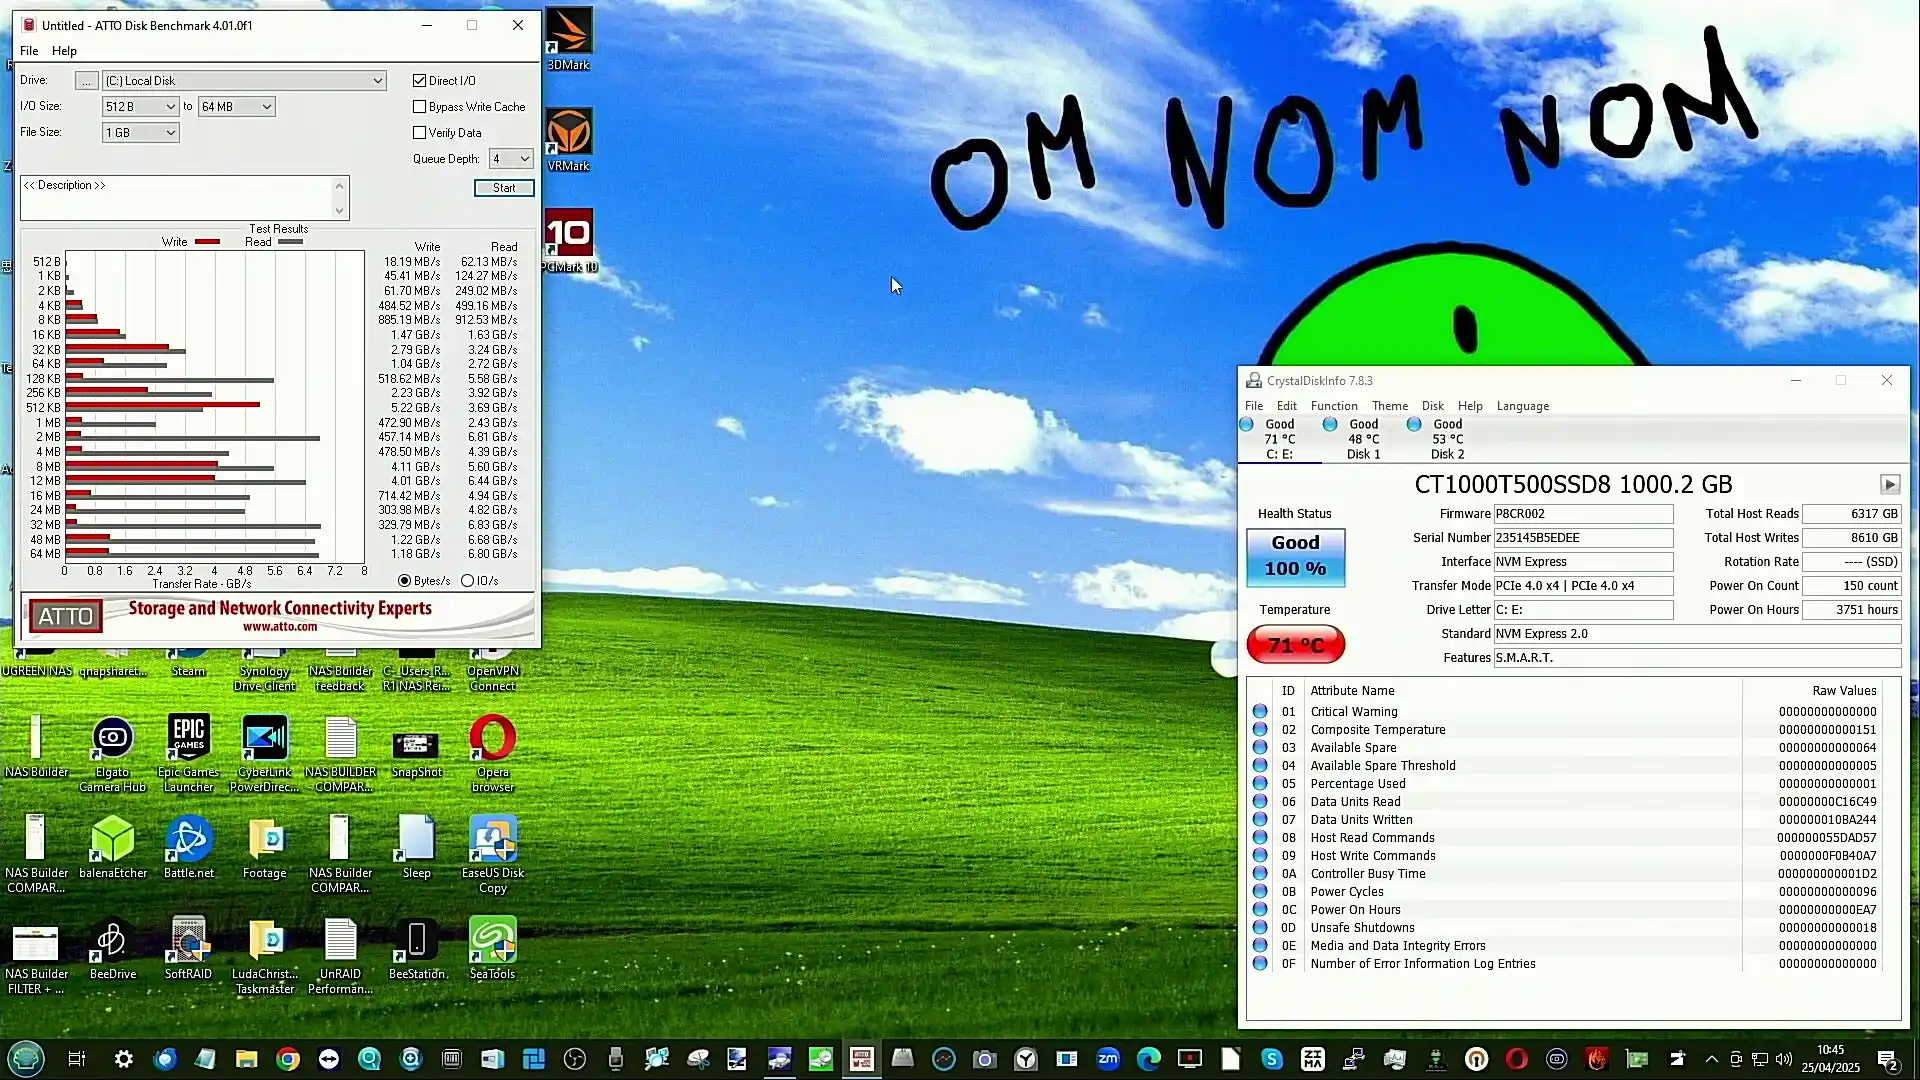Launch the Steam desktop shortcut
1920x1080 pixels.
pos(188,663)
